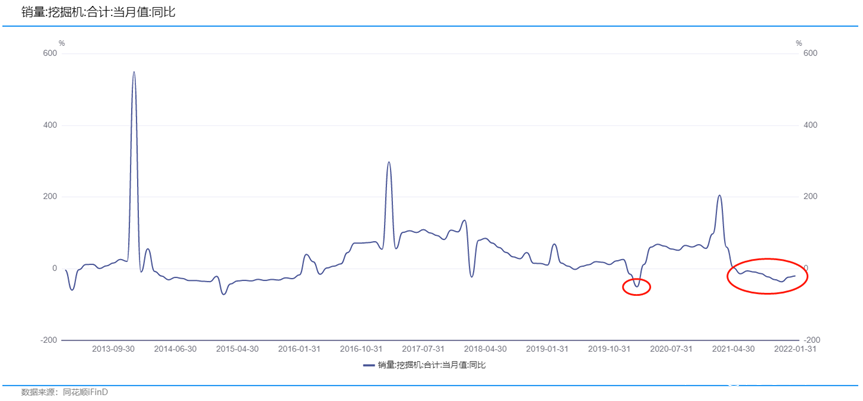Screen dimensions: 863x401
Task: Click the legend line color swatch
Action: click(369, 365)
